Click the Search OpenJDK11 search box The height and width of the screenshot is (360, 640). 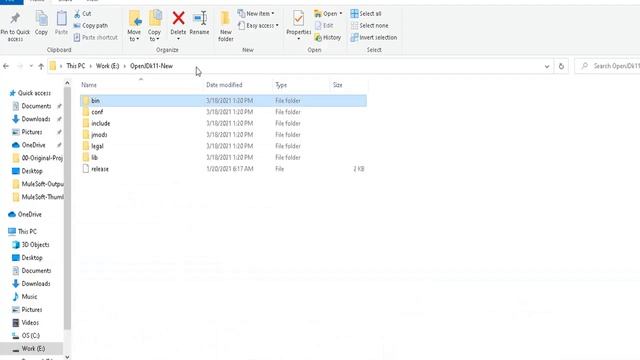tap(608, 66)
